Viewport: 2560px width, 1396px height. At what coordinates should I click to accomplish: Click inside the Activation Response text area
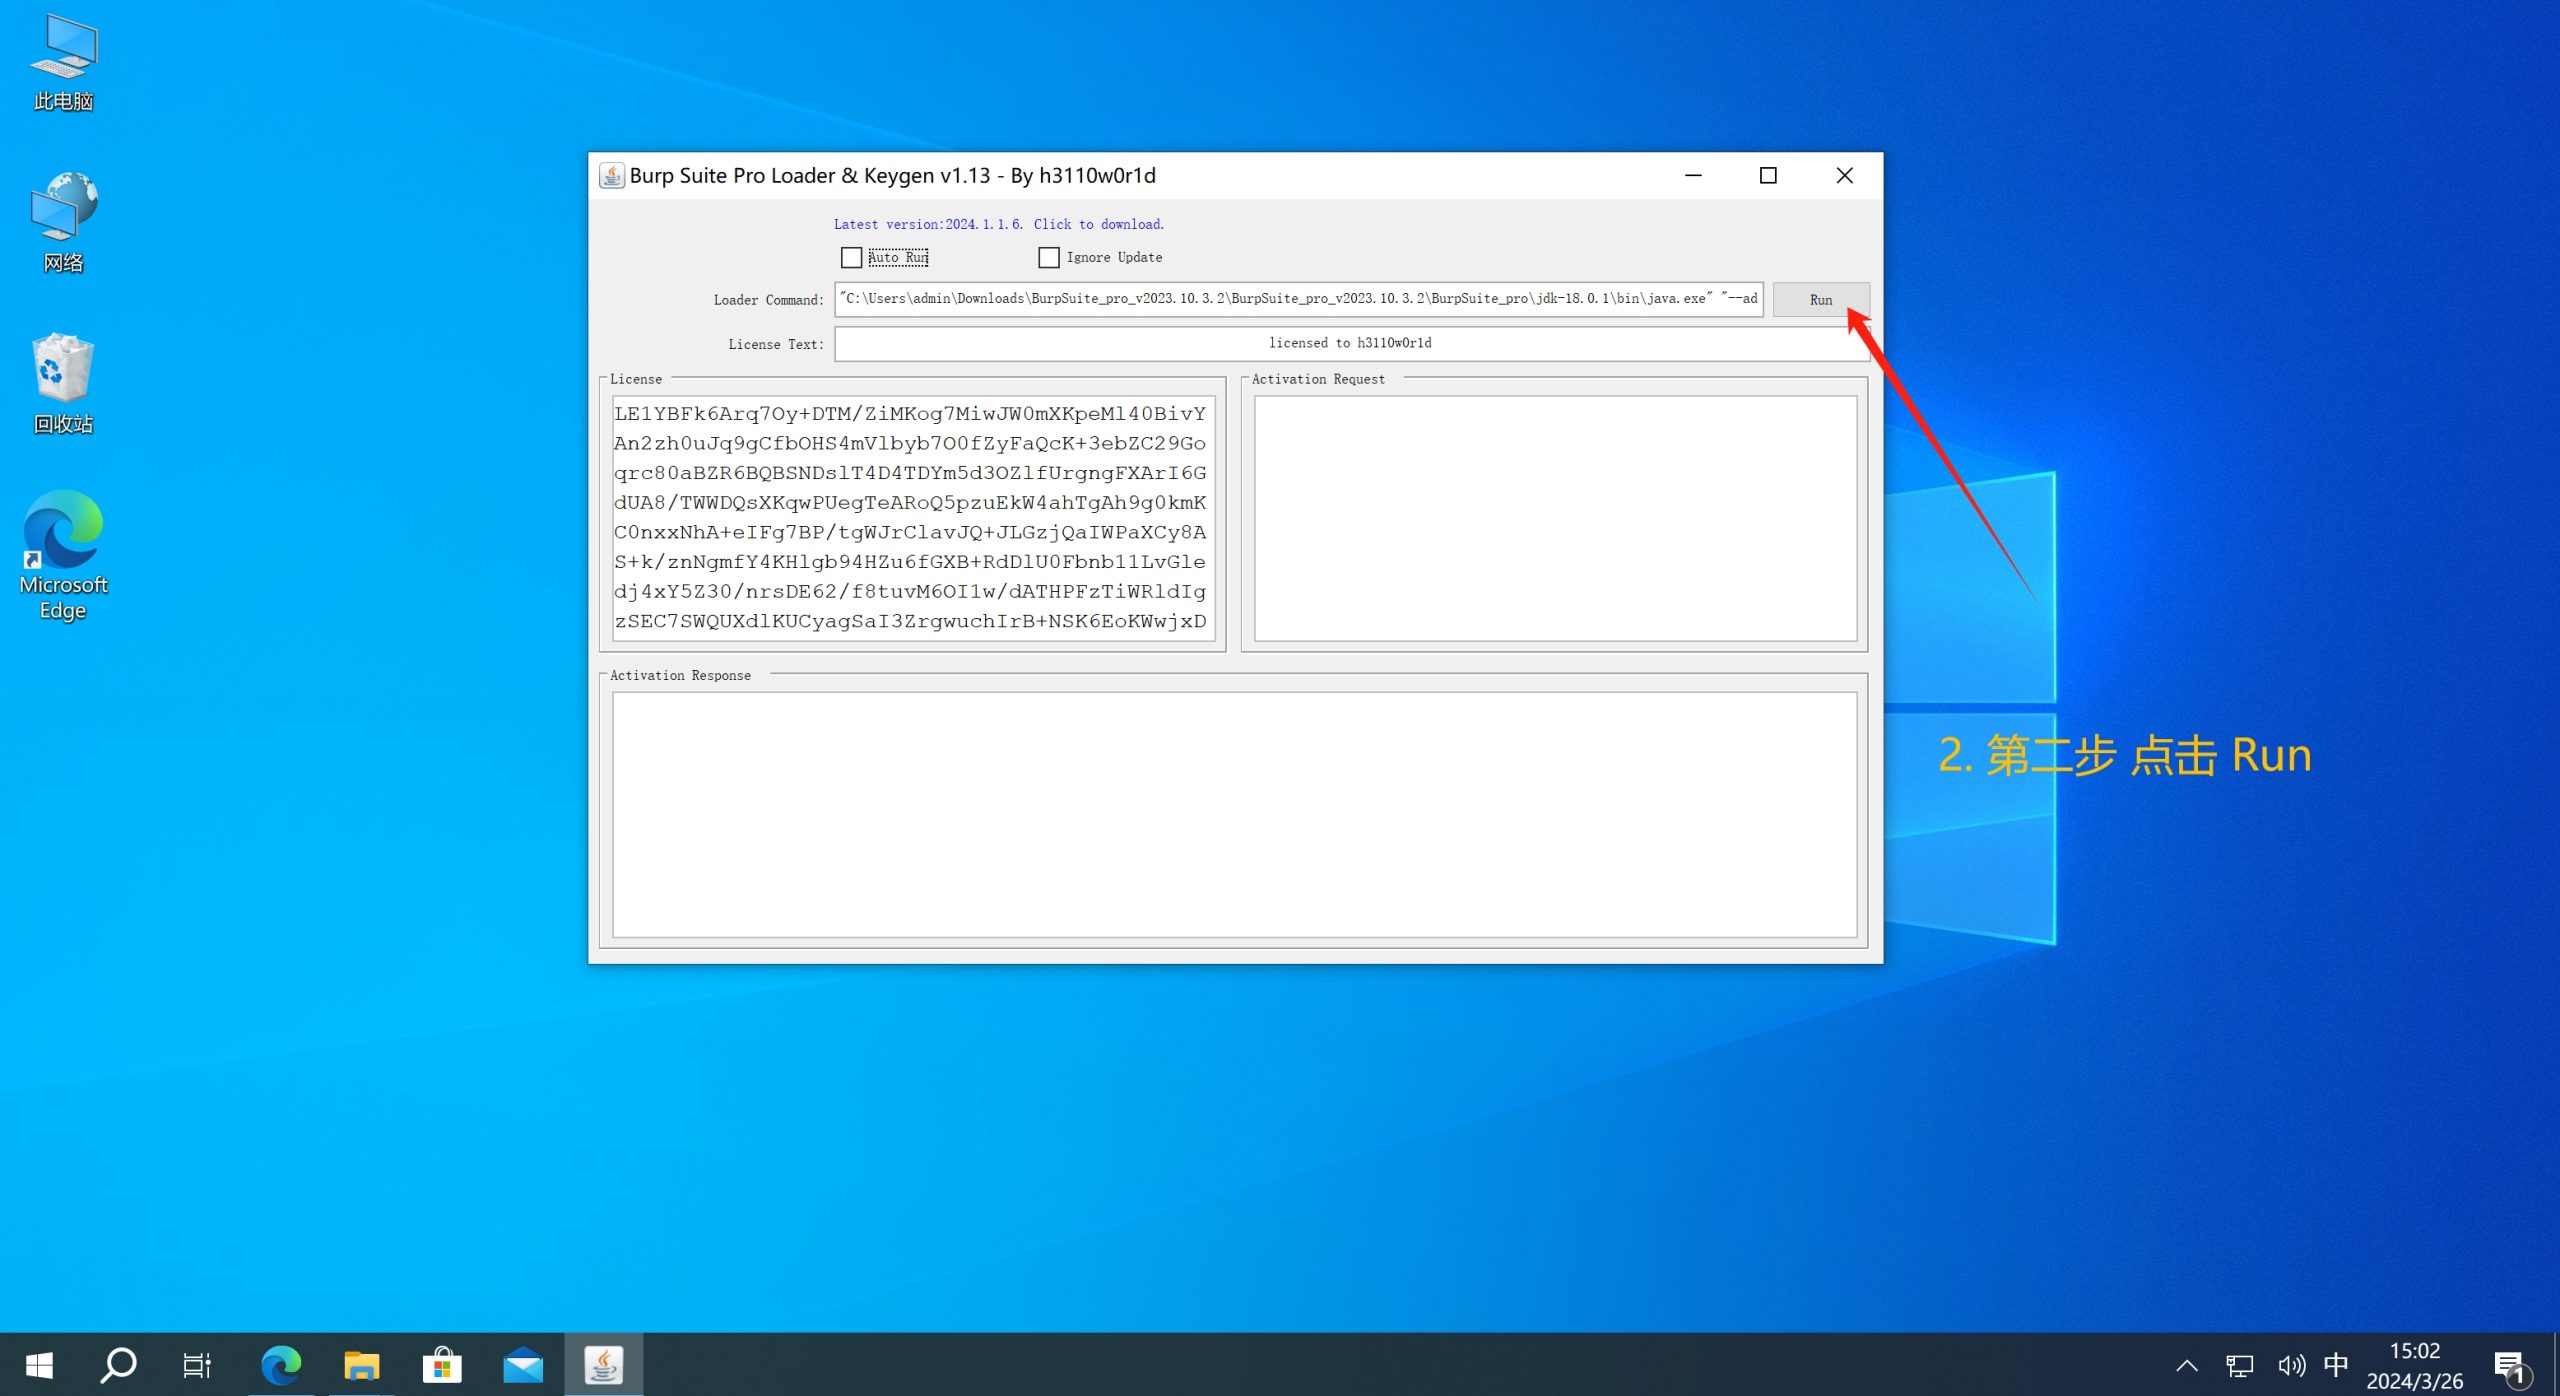coord(1234,815)
